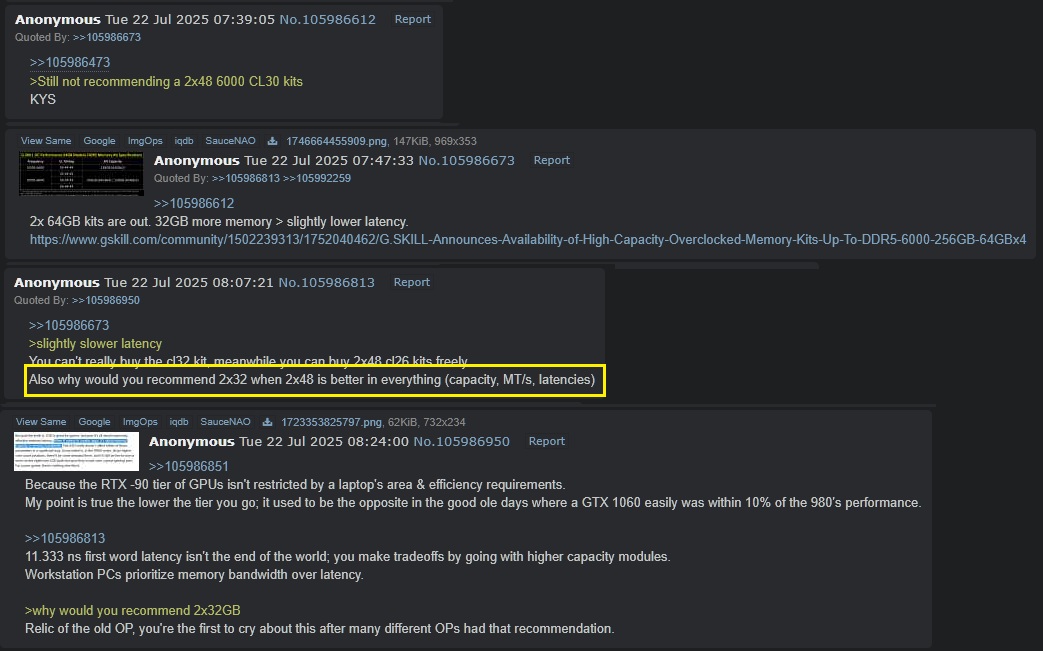Click iqdb link for 1746664455909.png
The image size is (1043, 651).
pos(184,141)
